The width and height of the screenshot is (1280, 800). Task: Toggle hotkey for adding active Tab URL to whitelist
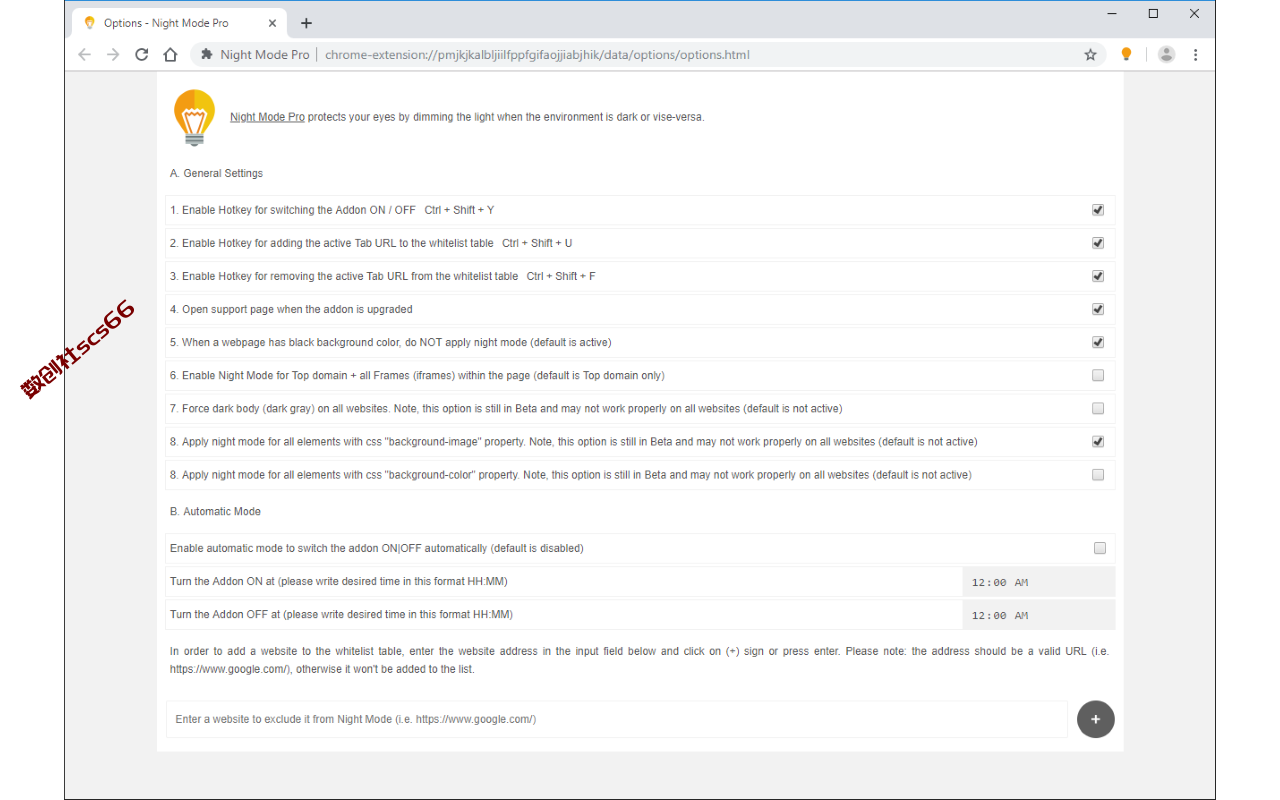pos(1098,243)
